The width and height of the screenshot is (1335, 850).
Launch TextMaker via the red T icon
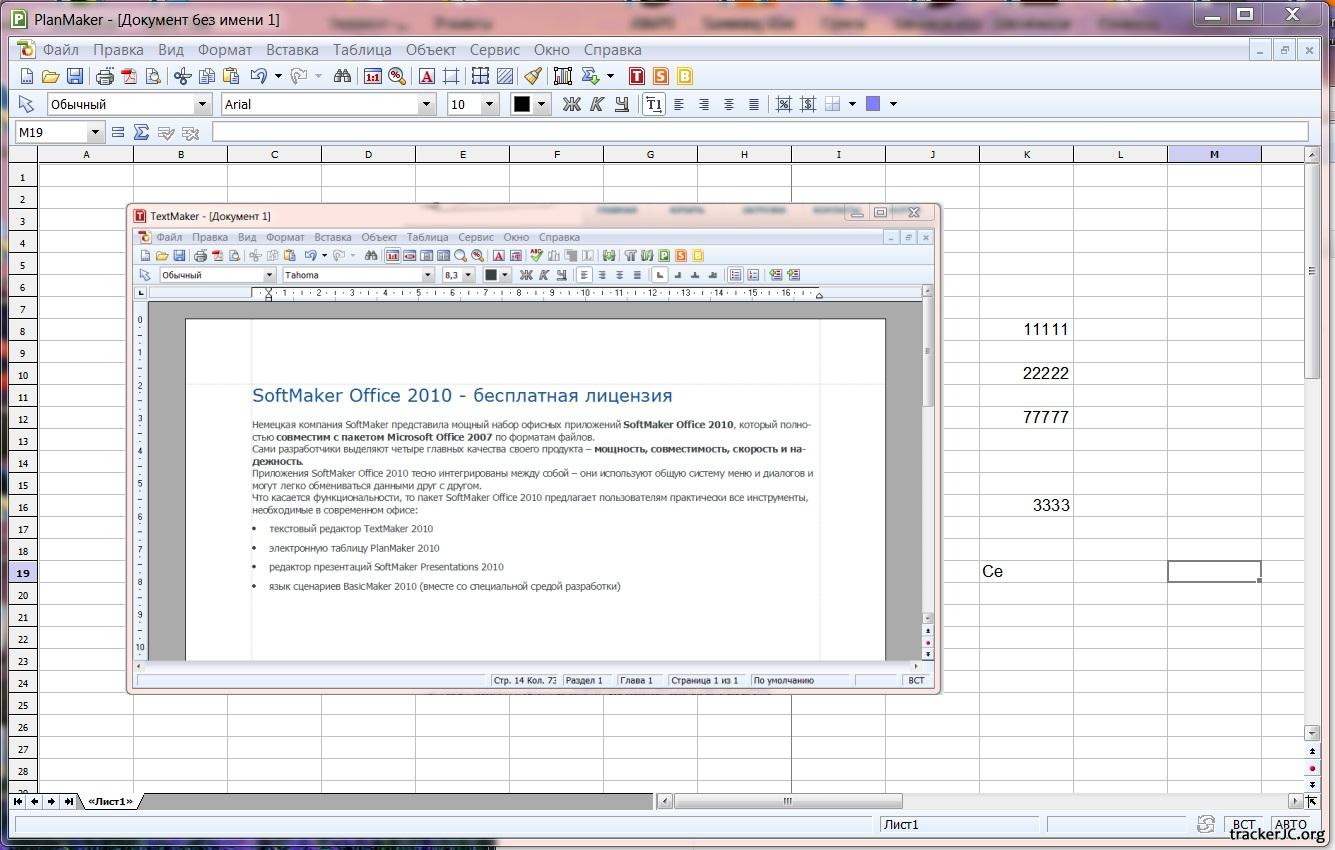point(637,76)
